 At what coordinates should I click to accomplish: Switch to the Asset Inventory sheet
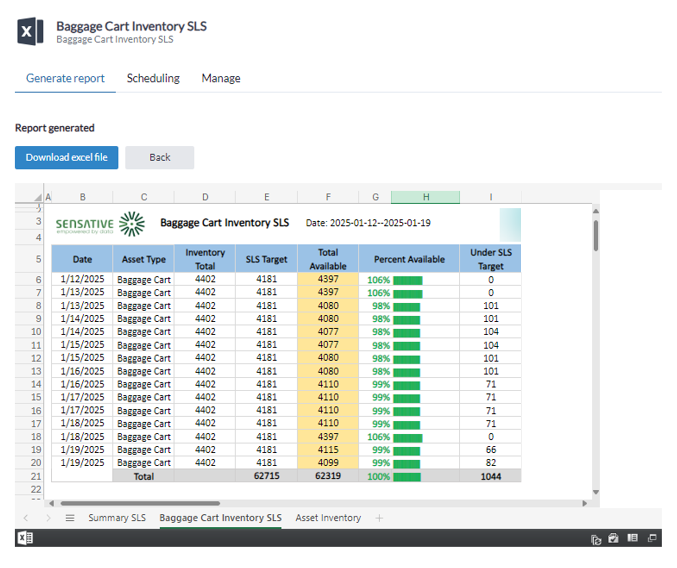point(328,518)
